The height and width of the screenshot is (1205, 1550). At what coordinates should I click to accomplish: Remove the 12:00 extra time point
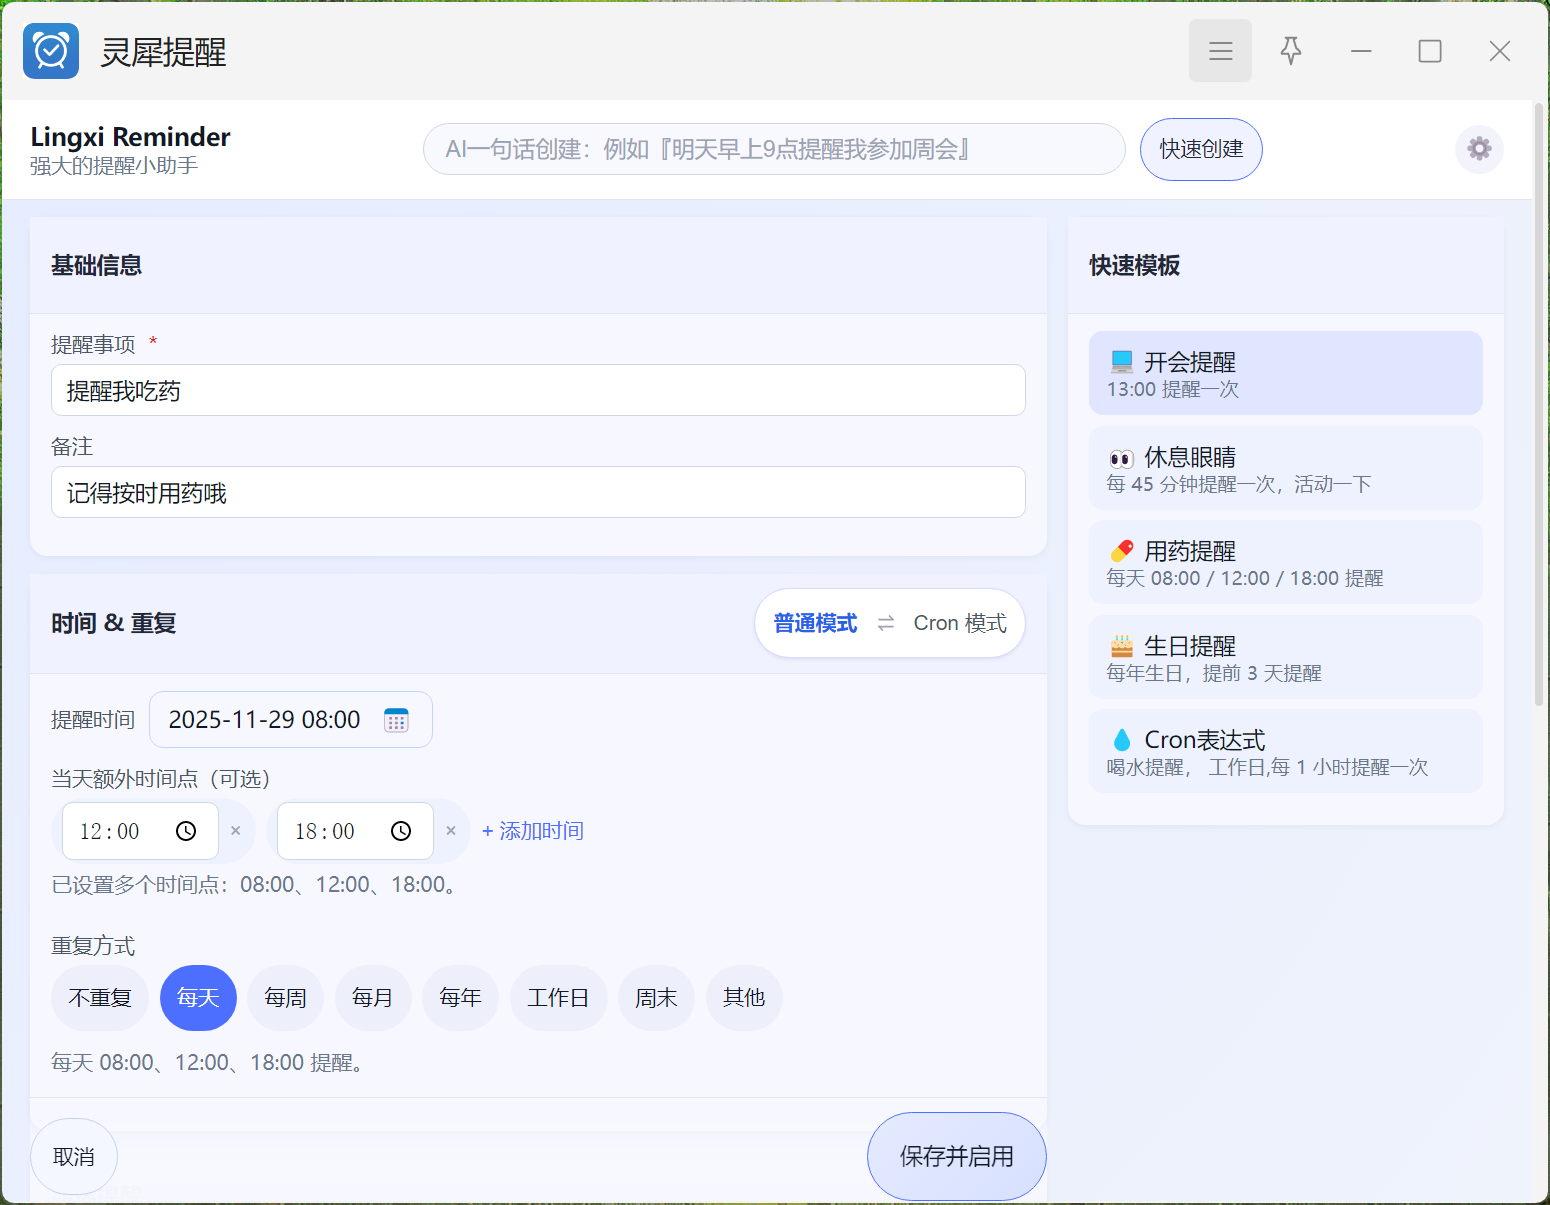[236, 831]
